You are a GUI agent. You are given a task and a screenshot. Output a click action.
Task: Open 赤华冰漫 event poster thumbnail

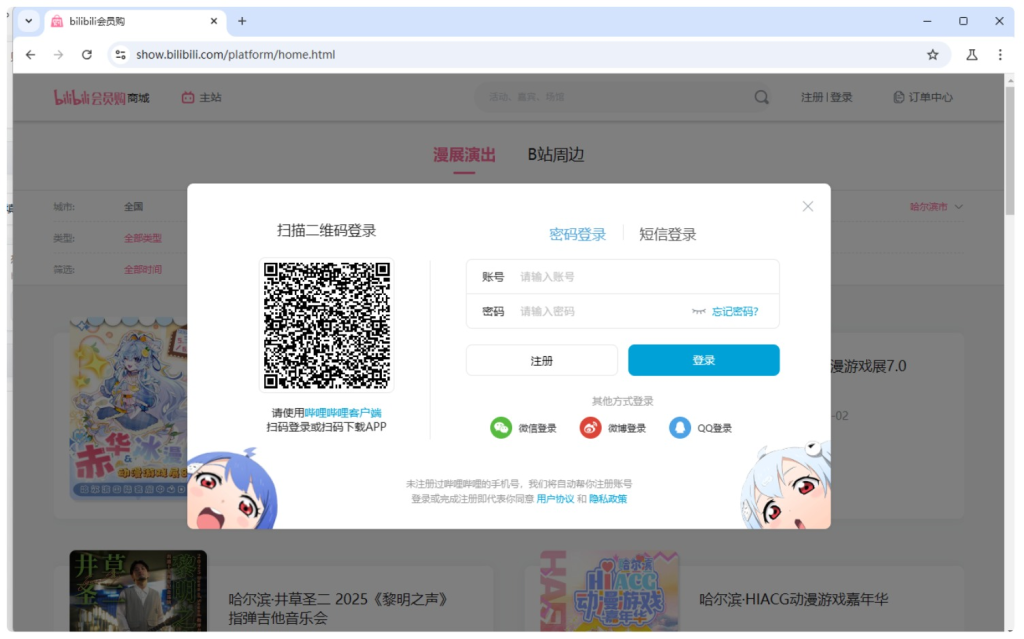129,409
